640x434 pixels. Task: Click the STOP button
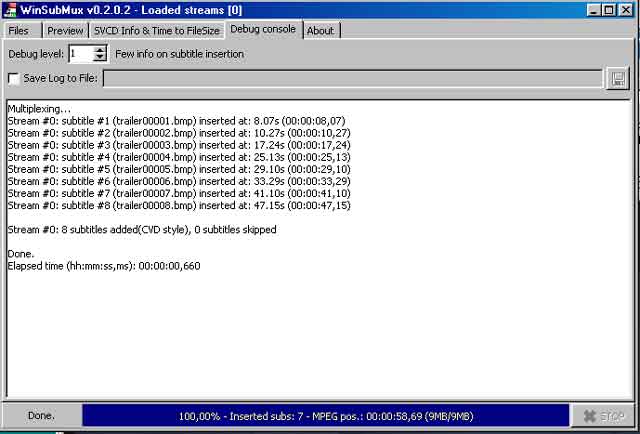[x=604, y=416]
